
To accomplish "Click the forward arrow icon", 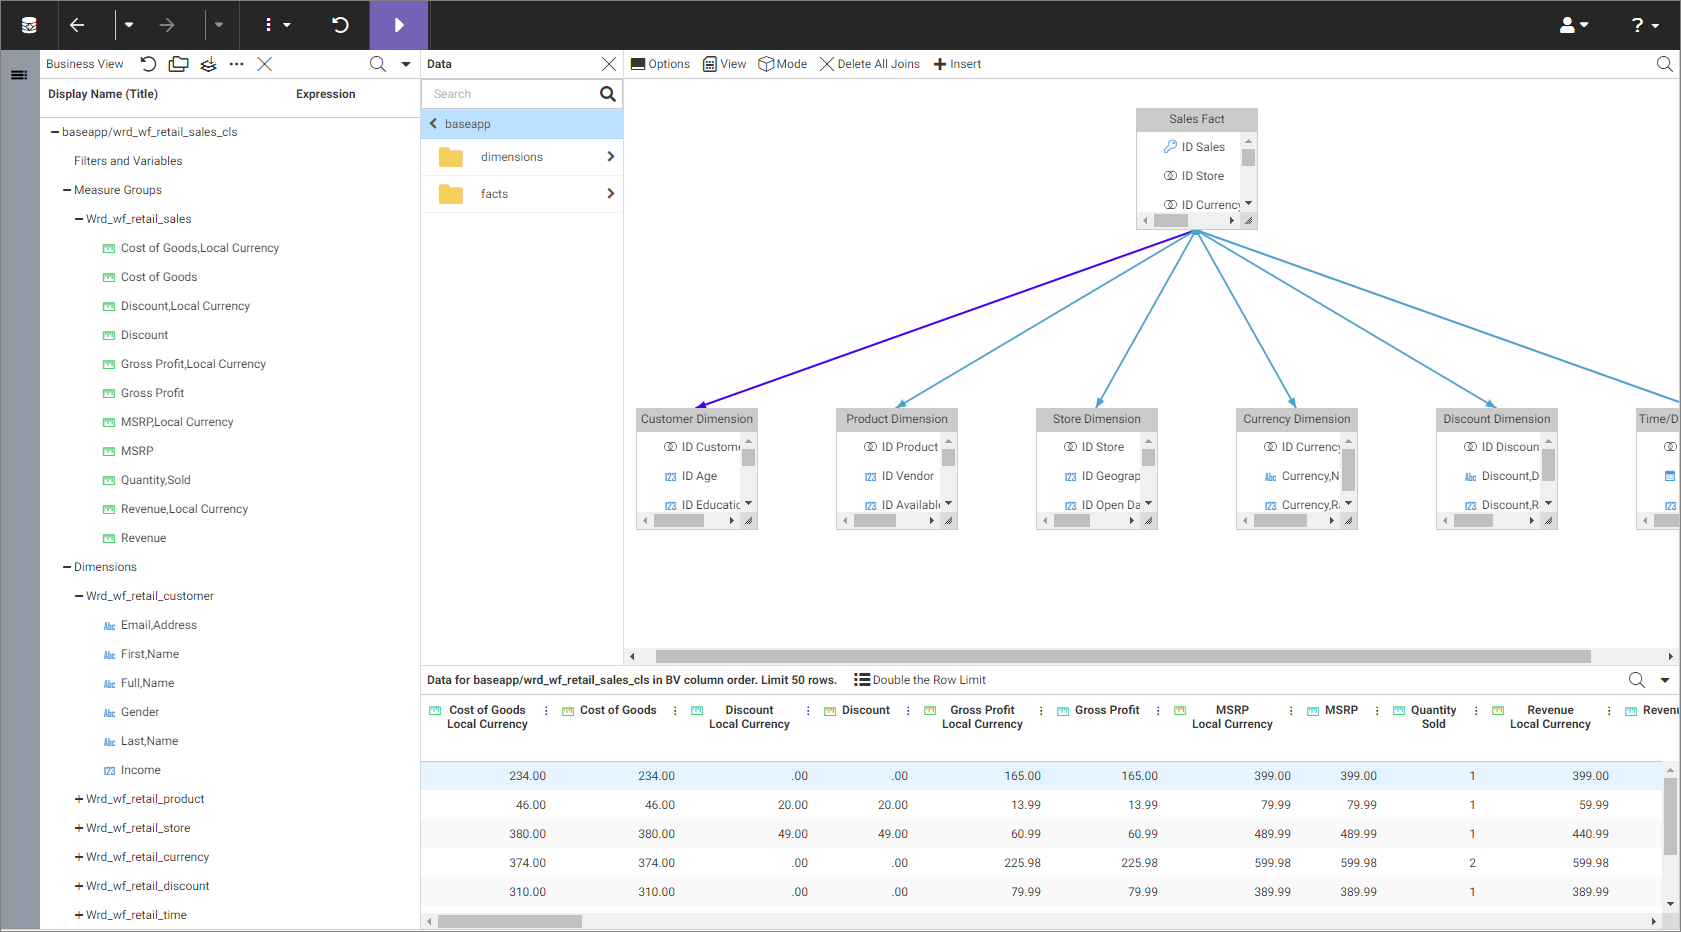I will pyautogui.click(x=167, y=25).
